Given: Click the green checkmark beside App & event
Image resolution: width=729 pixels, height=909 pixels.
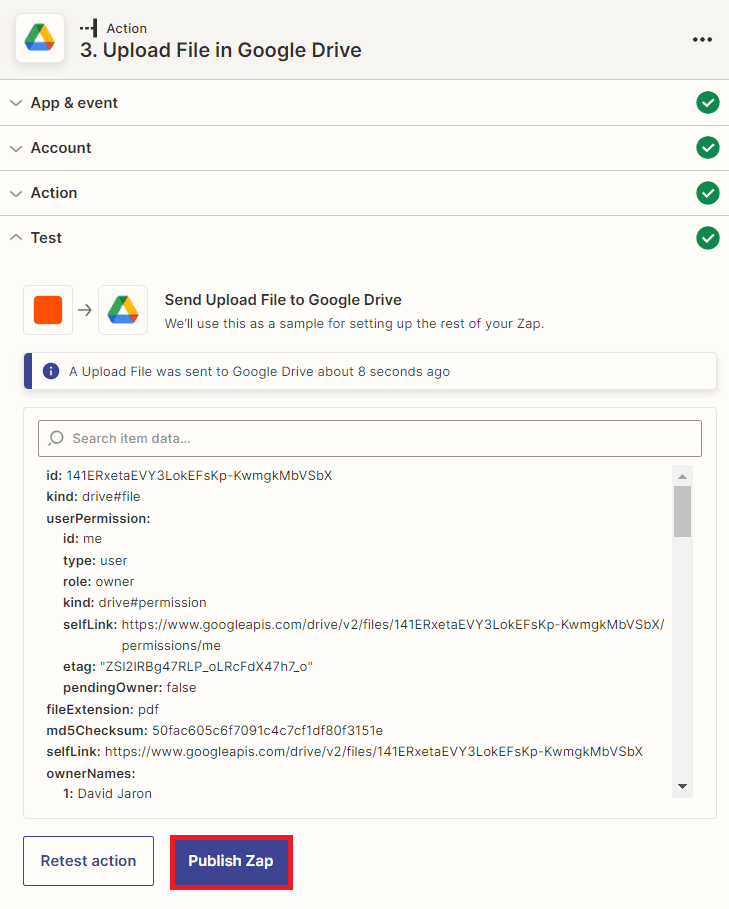Looking at the screenshot, I should tap(708, 102).
